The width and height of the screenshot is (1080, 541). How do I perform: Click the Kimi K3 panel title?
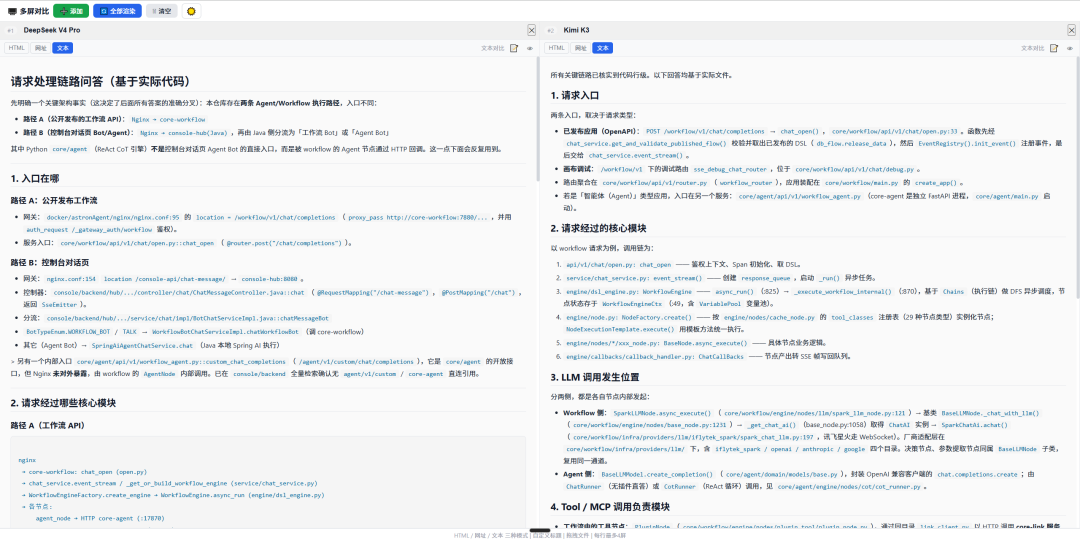click(576, 30)
